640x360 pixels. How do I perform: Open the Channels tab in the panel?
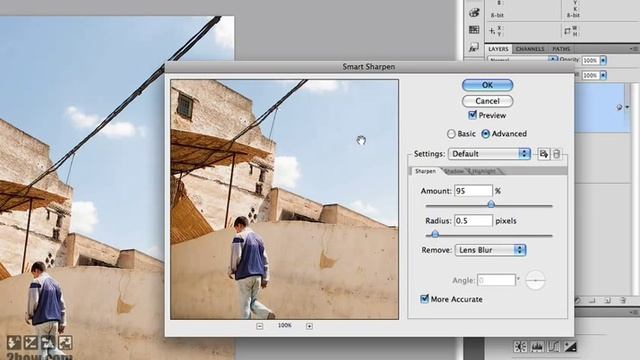tap(530, 49)
